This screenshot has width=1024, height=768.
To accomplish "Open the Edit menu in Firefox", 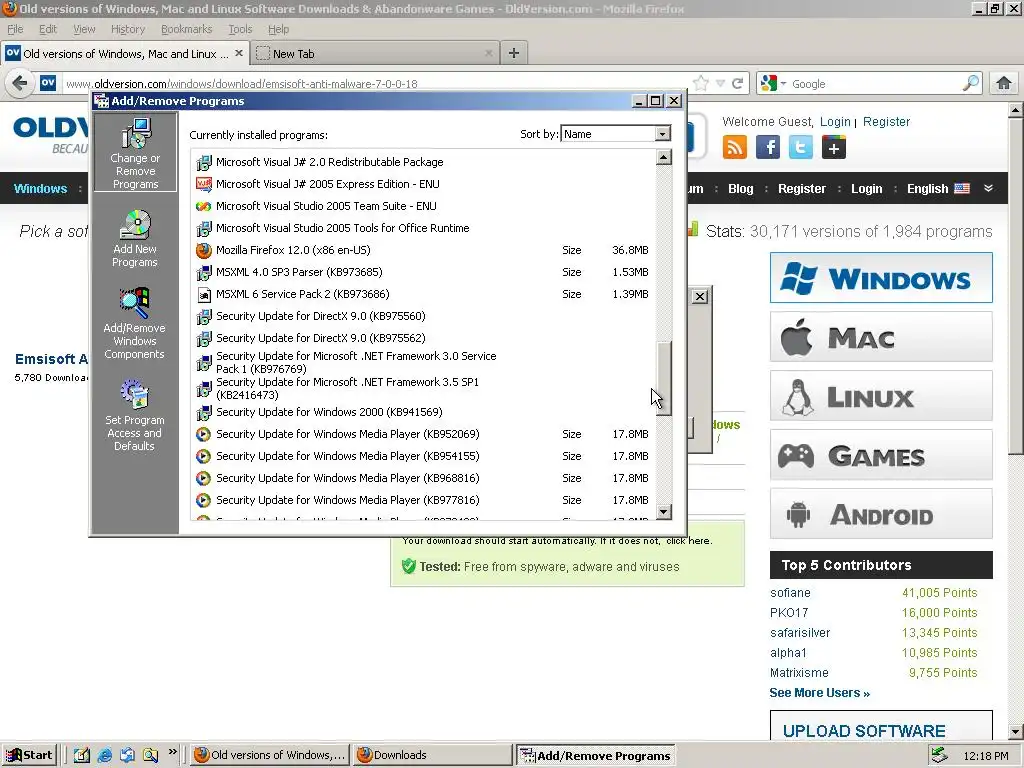I will [48, 29].
